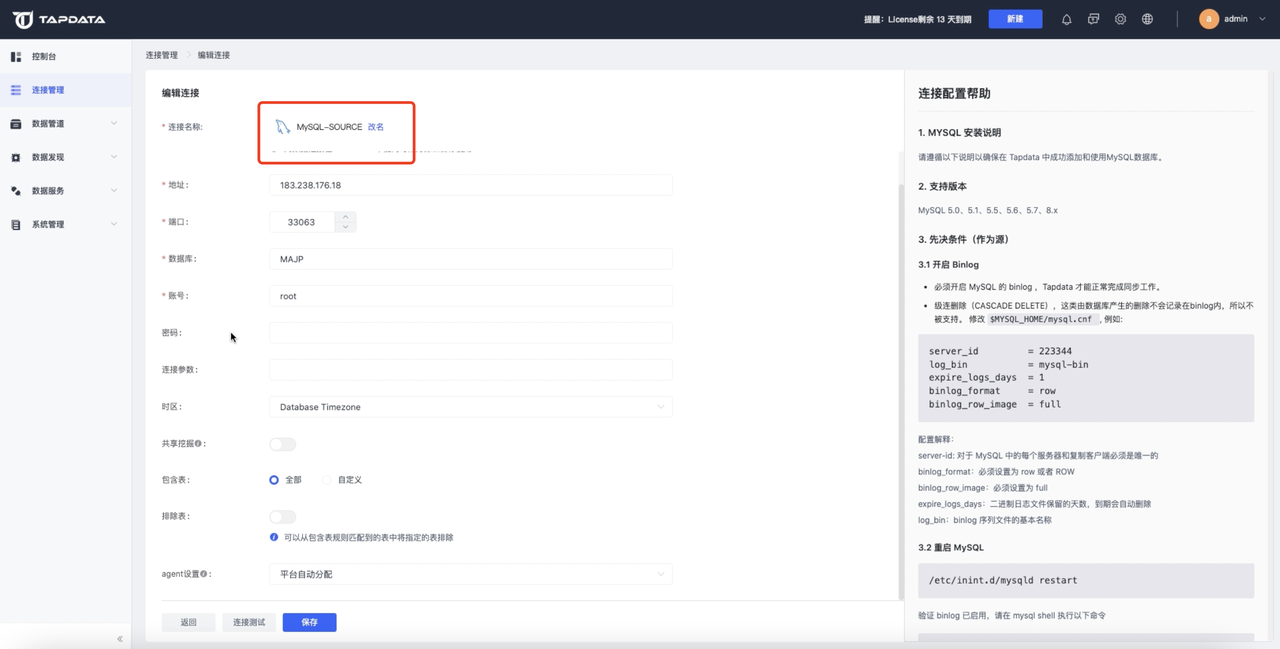The width and height of the screenshot is (1280, 649).
Task: Open the help docs icon beside the bell
Action: [x=1093, y=19]
